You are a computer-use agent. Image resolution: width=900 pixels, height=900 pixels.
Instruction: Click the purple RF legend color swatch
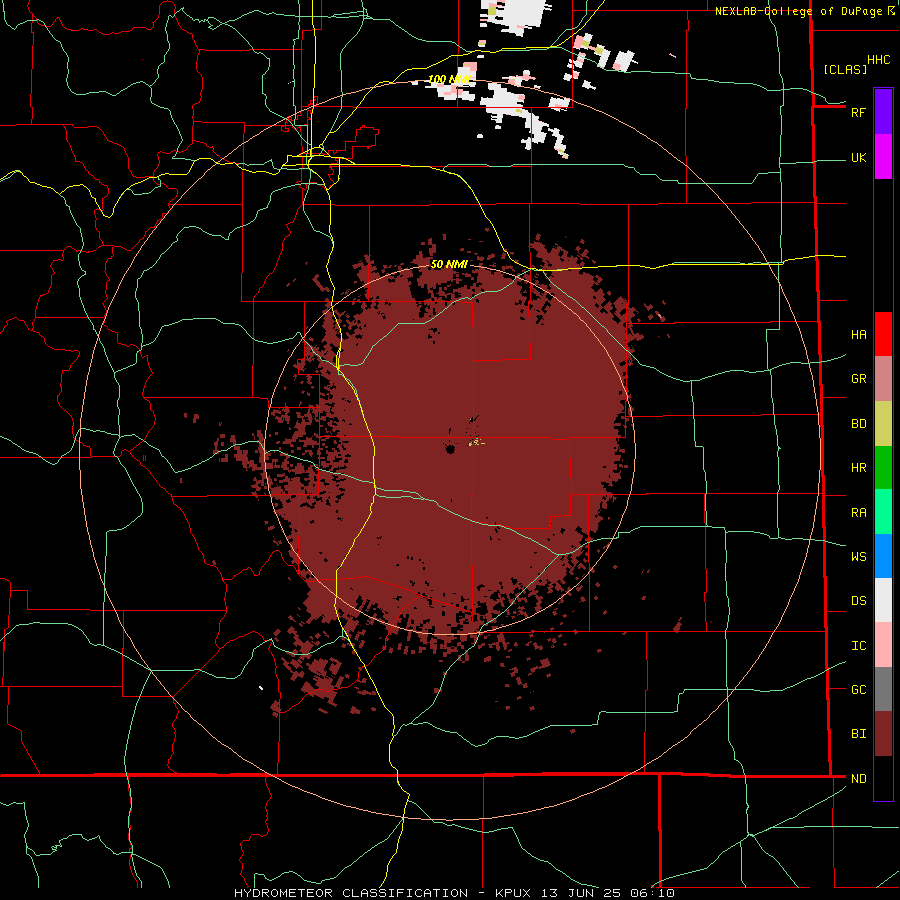click(883, 111)
